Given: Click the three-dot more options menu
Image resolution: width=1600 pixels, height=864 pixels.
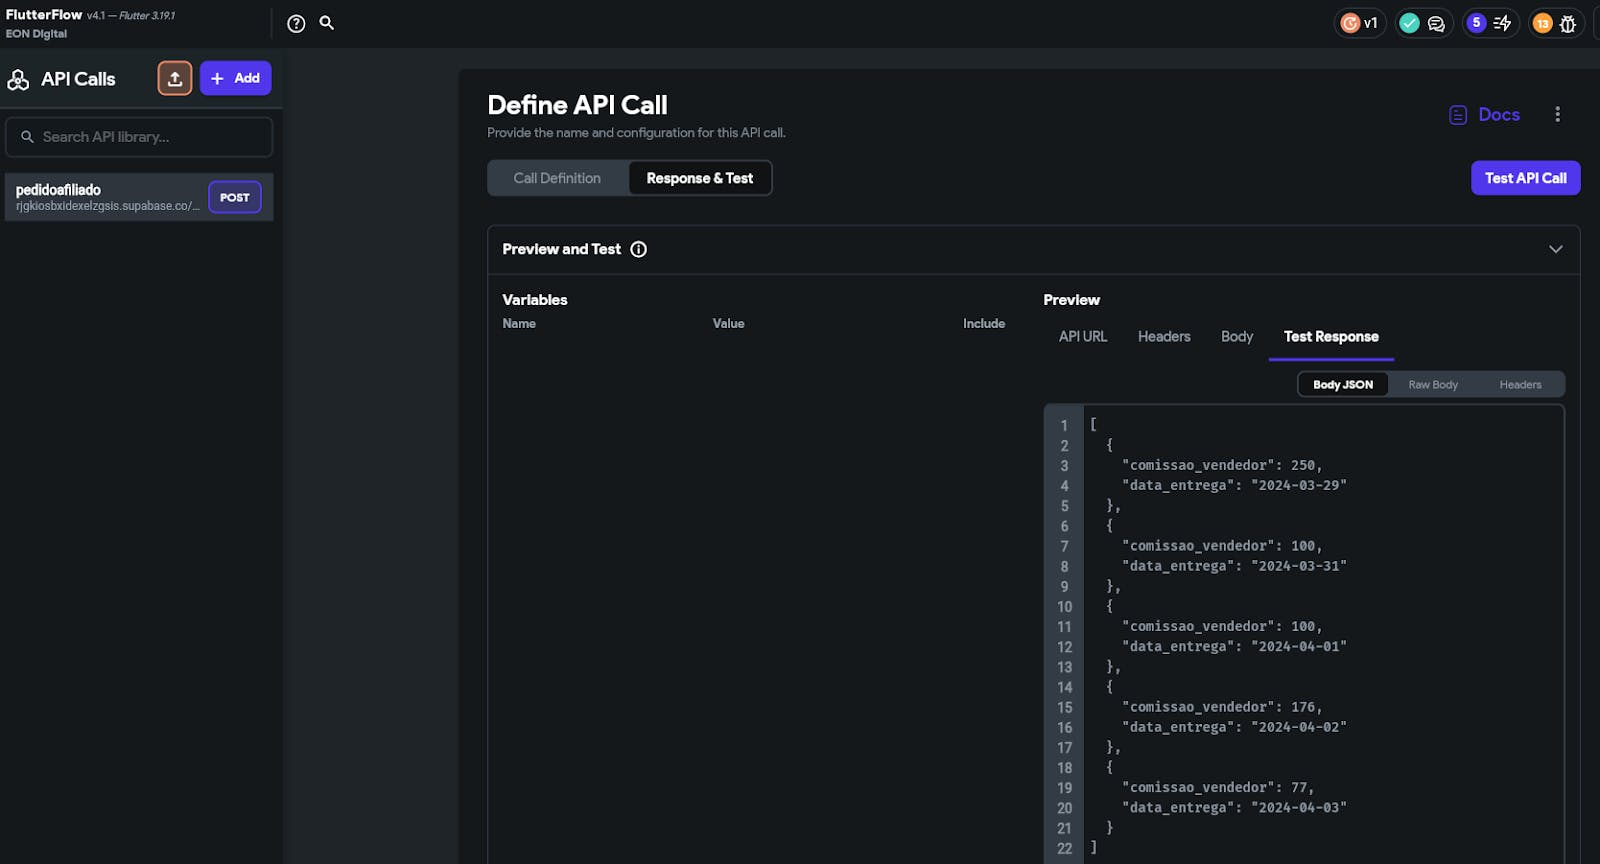Looking at the screenshot, I should click(x=1557, y=114).
